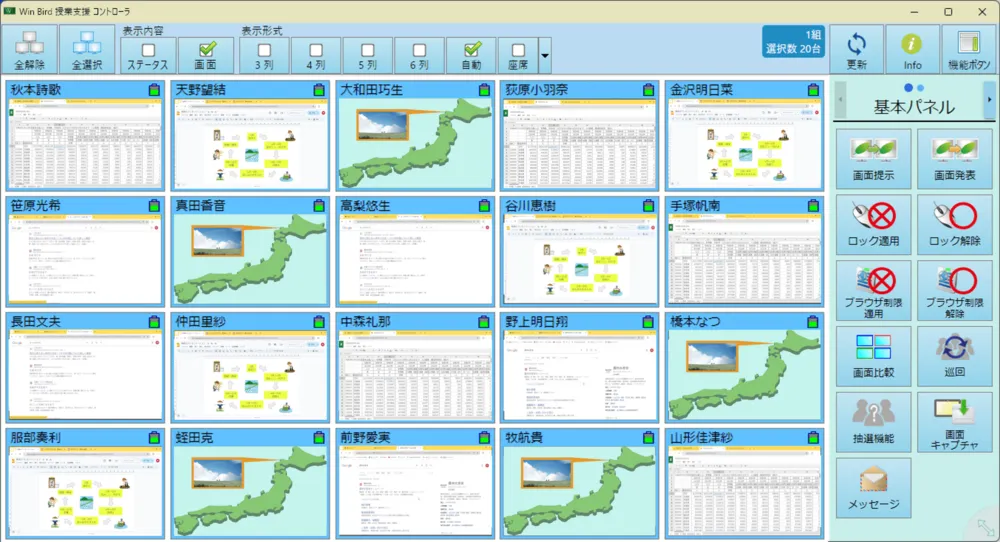
Task: Apply mouse lock with ロック適用
Action: point(873,224)
